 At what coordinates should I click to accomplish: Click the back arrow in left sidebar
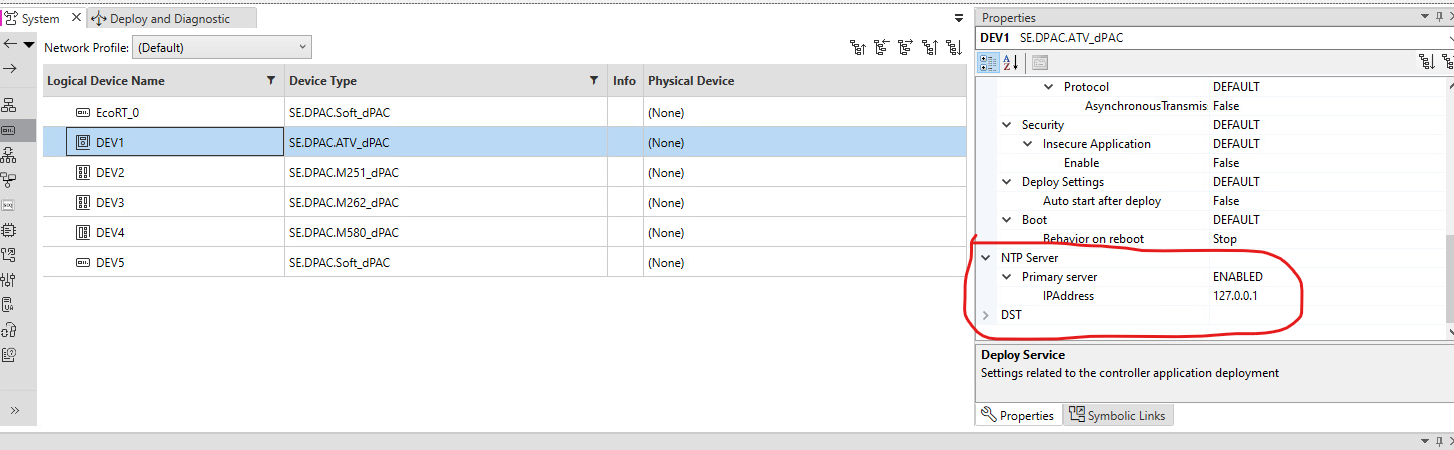click(10, 44)
